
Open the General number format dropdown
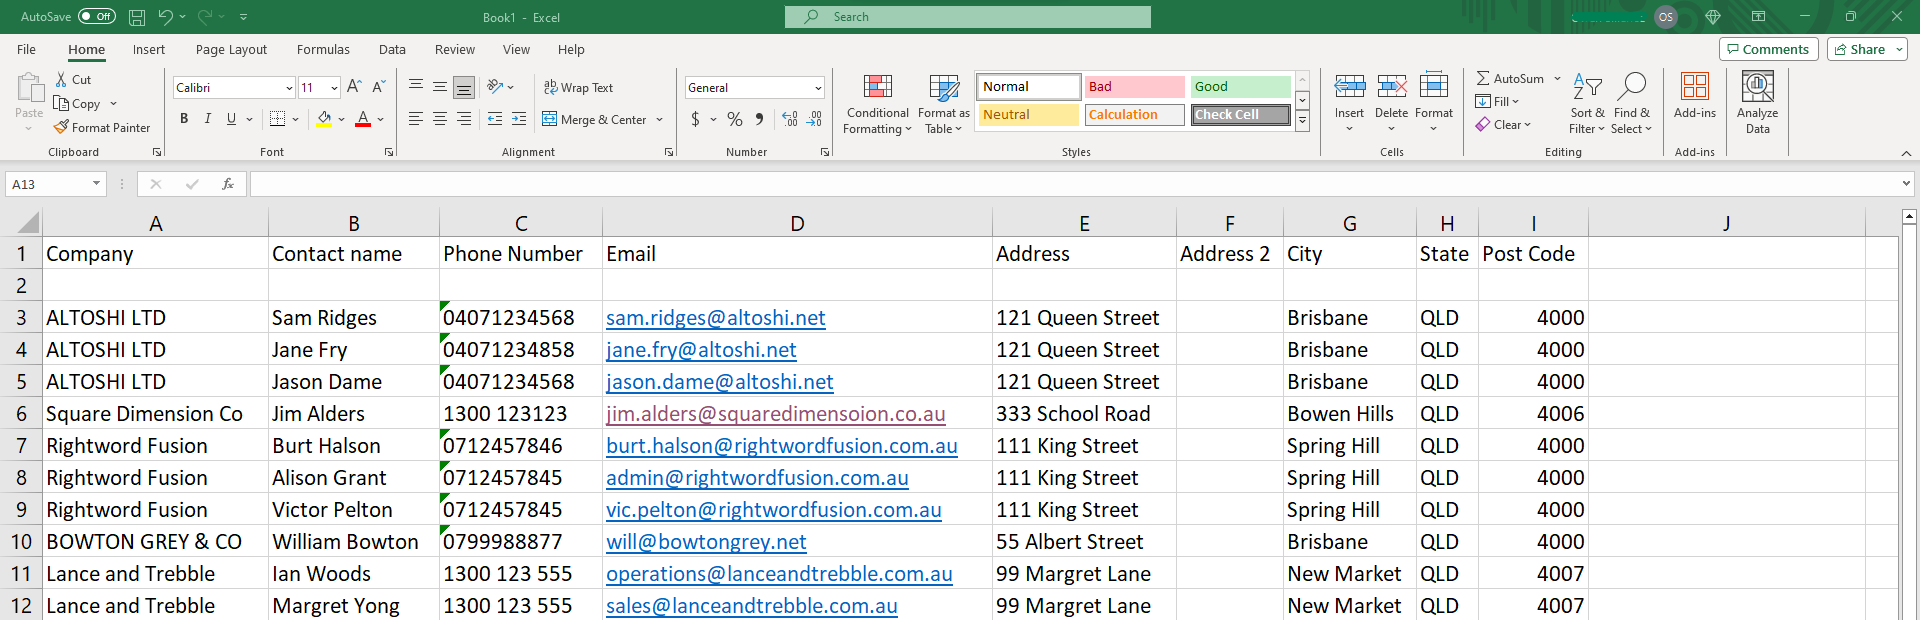tap(818, 88)
